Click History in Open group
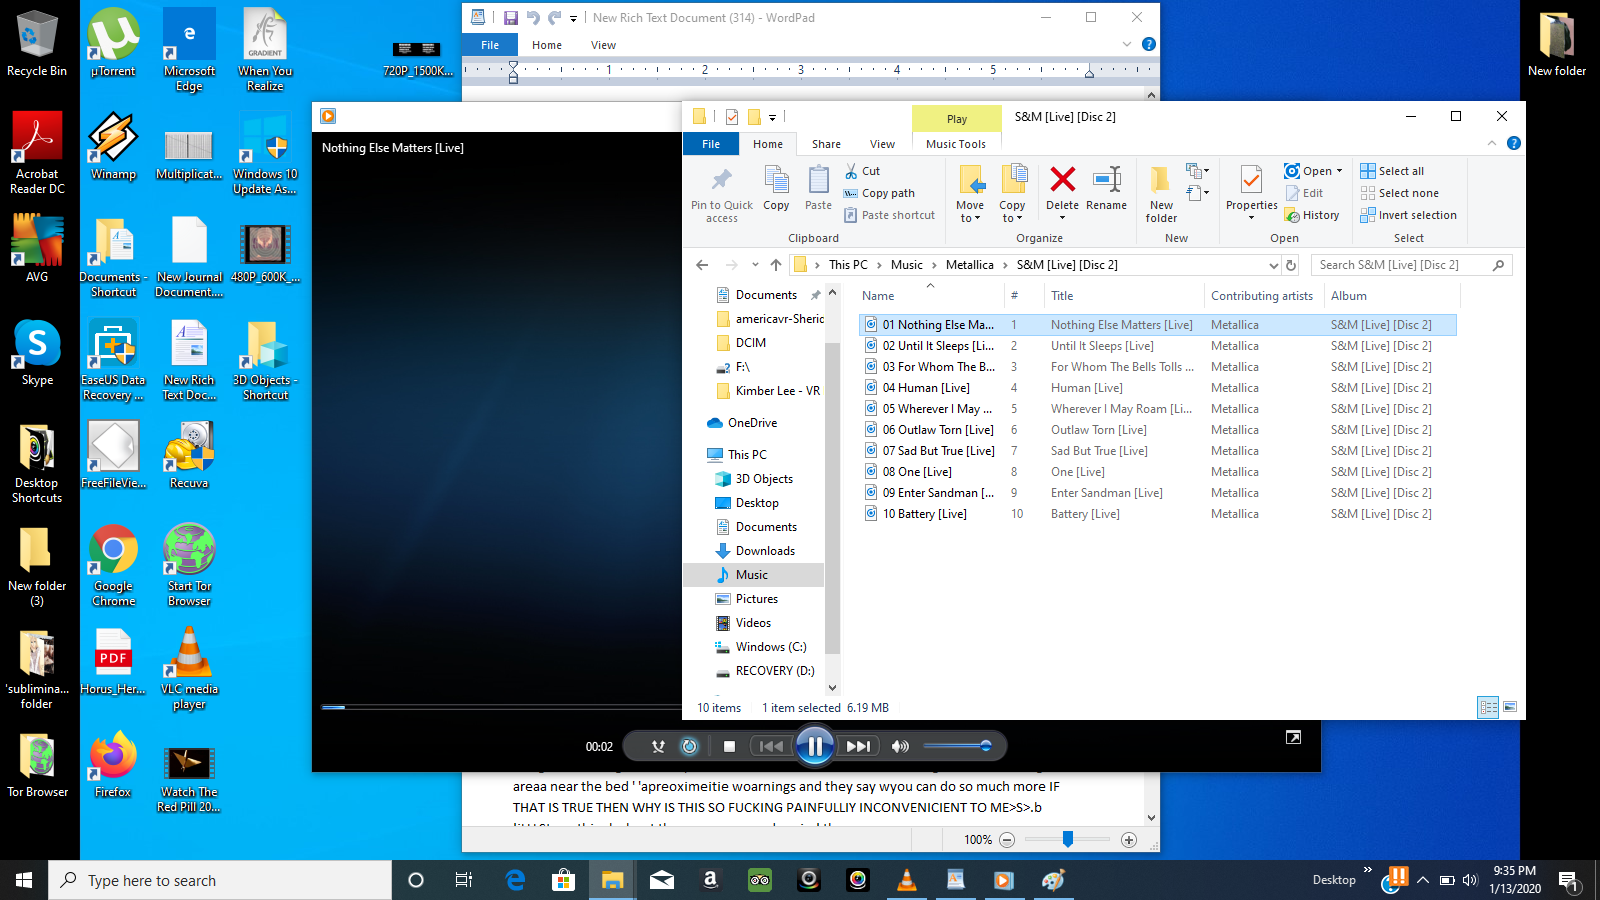Screen dimensions: 1600x900 (x=1312, y=215)
